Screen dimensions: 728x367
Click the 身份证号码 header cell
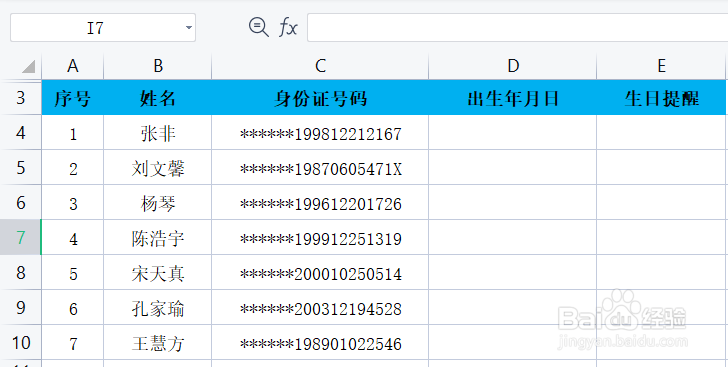click(320, 98)
